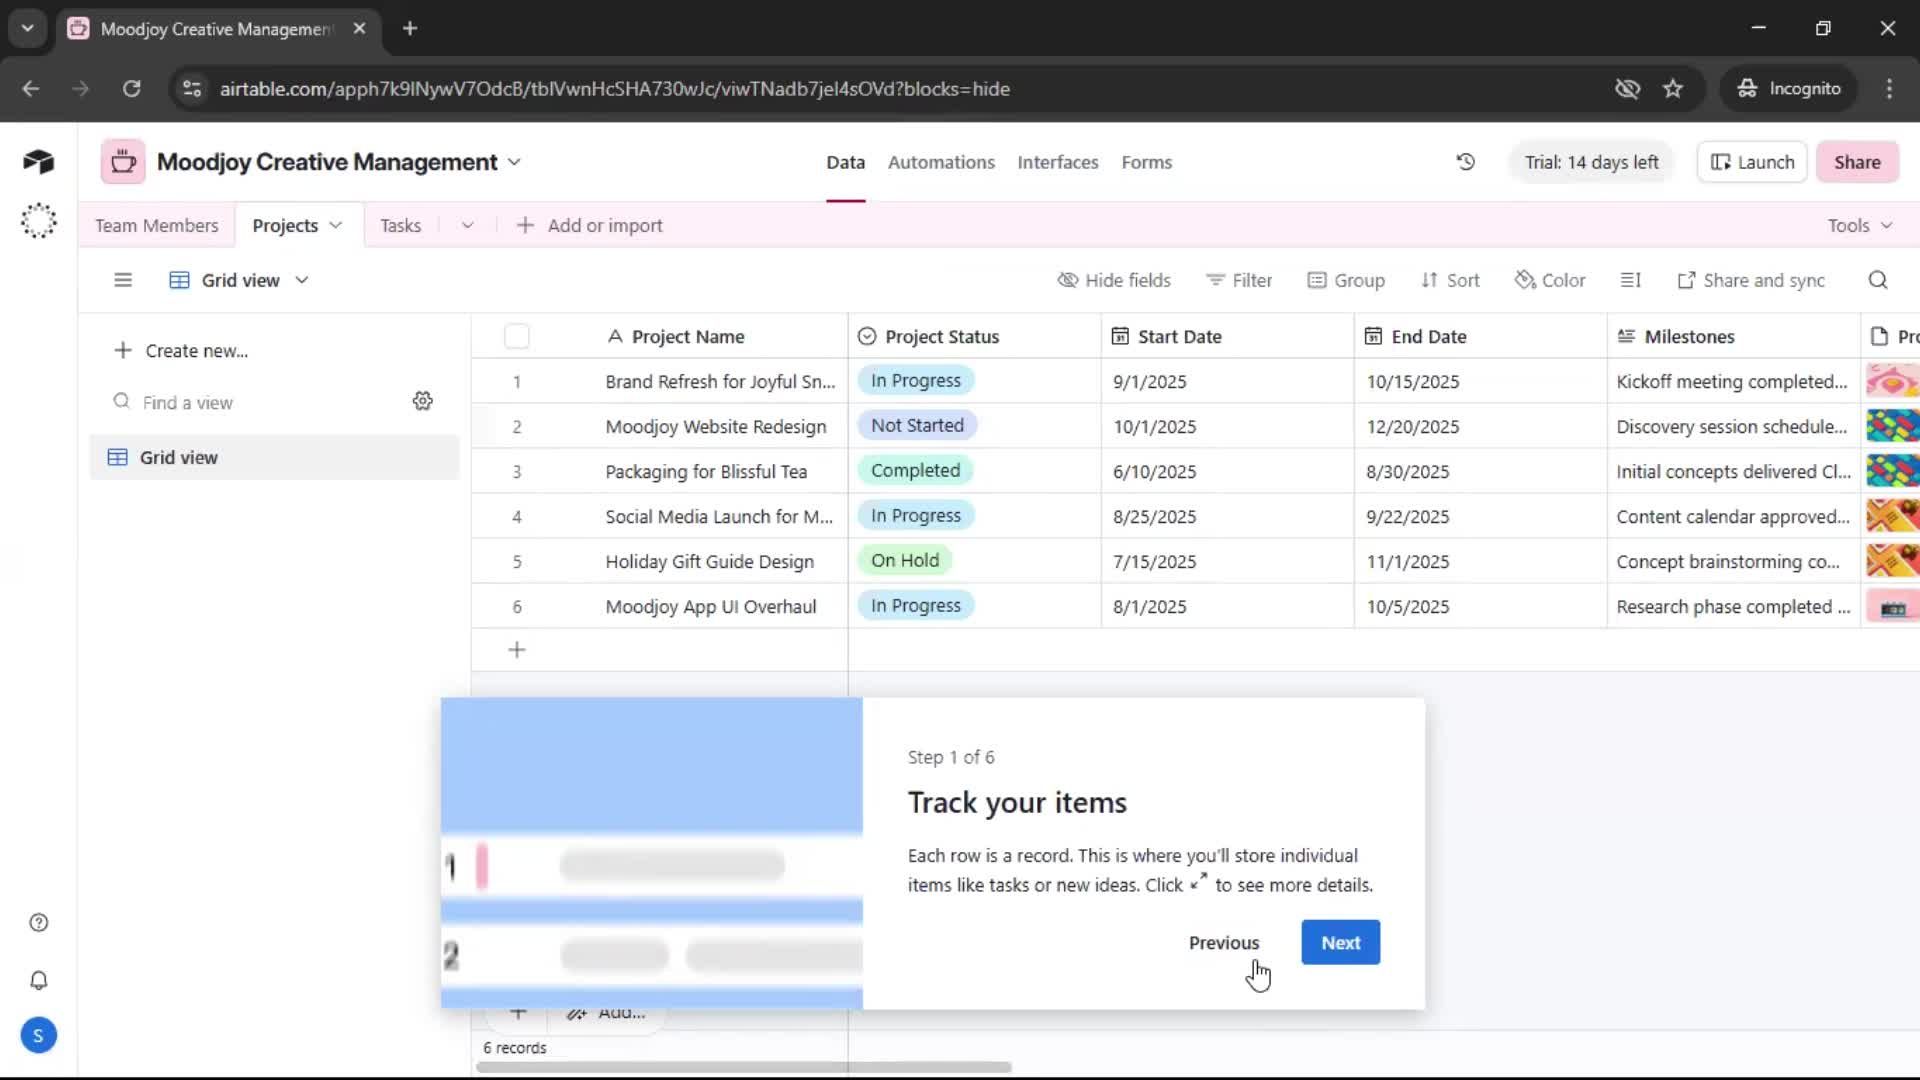Click Next in the tutorial popup
This screenshot has height=1080, width=1920.
(1340, 943)
